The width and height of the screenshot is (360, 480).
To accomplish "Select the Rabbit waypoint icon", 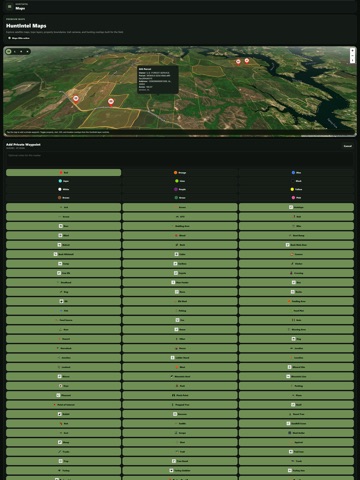I will (63, 414).
